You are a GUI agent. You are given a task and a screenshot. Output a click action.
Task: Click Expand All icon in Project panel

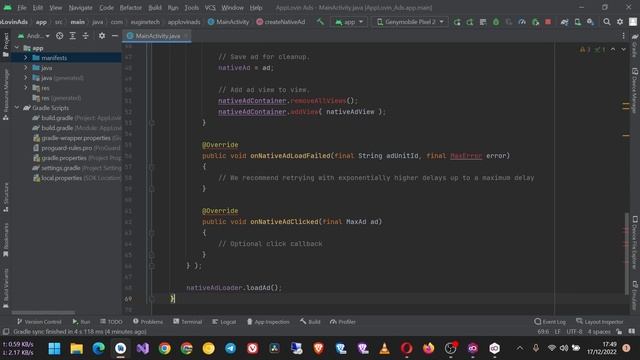73,36
